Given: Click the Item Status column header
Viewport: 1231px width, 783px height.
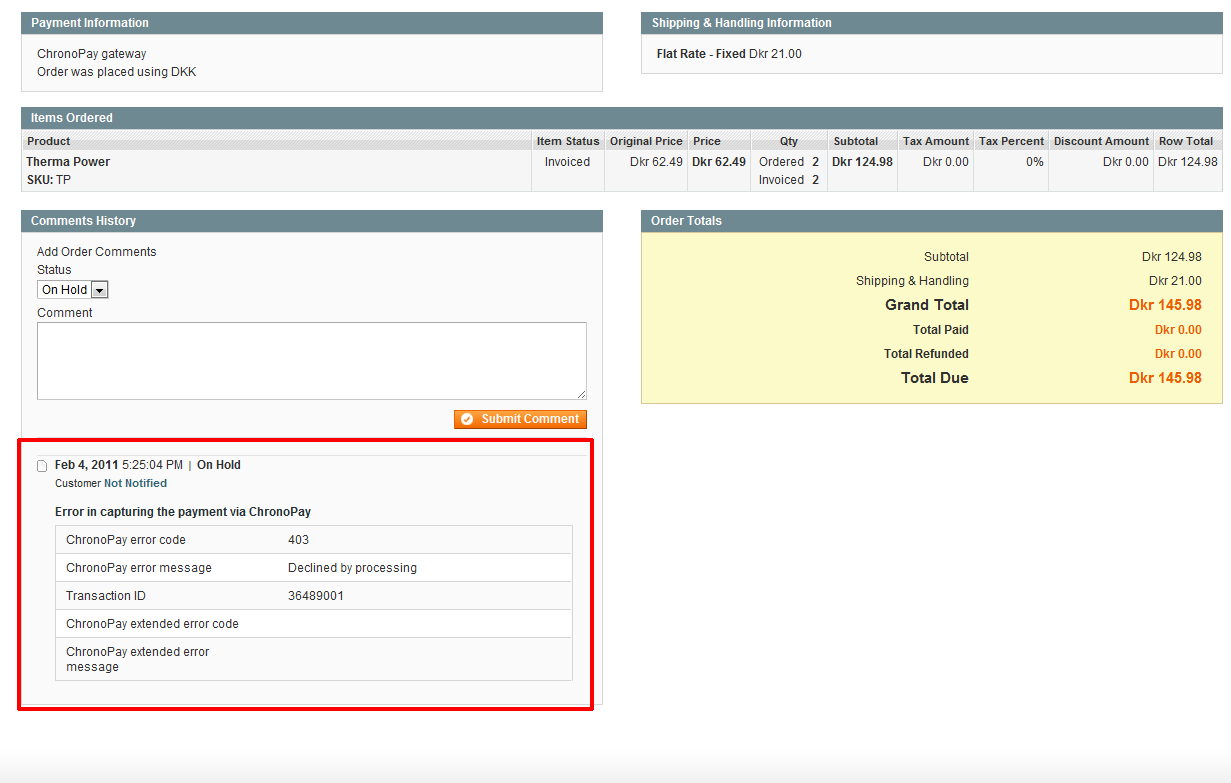Looking at the screenshot, I should (x=568, y=141).
